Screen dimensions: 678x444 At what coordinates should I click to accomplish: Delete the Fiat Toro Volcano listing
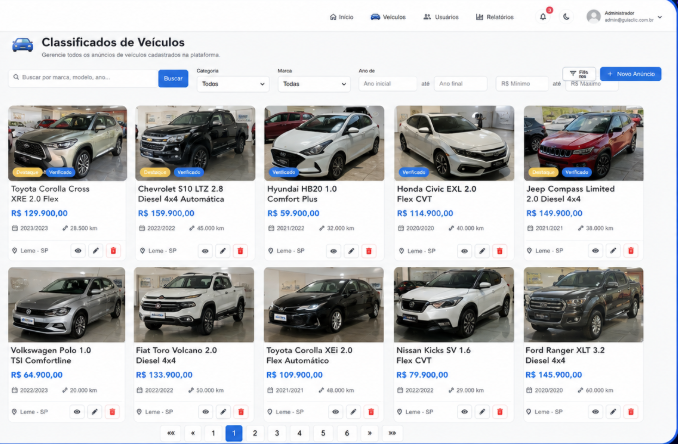241,412
